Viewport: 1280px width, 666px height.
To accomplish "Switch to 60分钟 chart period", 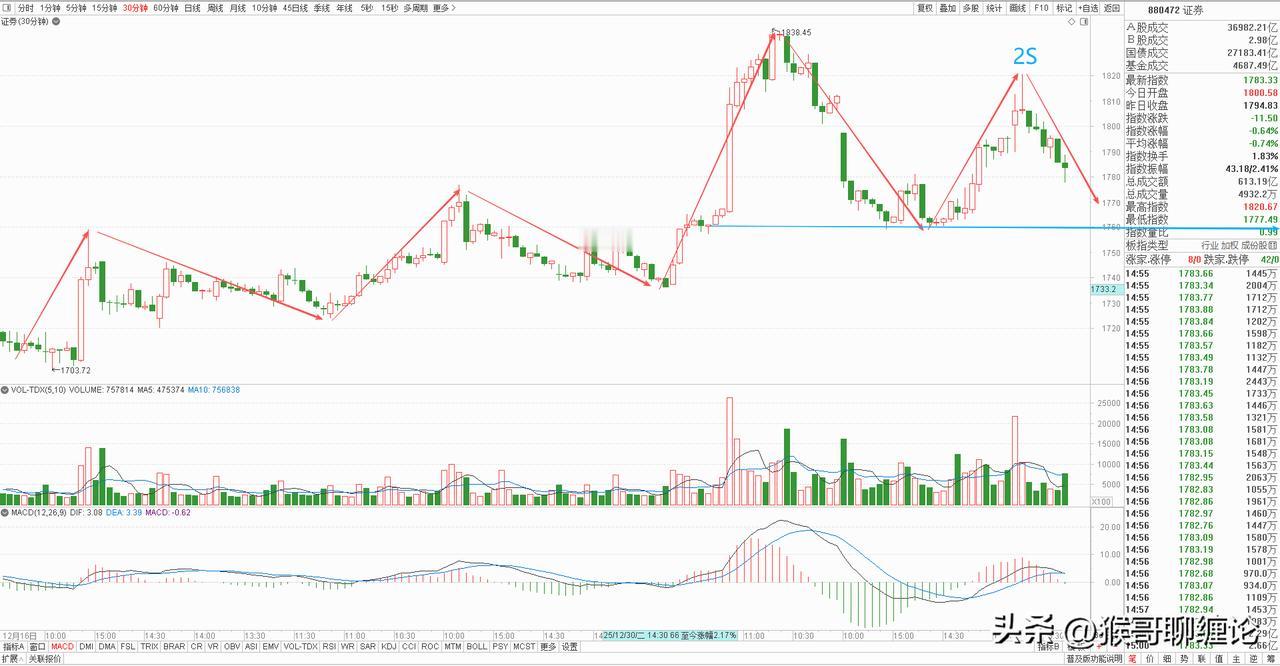I will (166, 8).
